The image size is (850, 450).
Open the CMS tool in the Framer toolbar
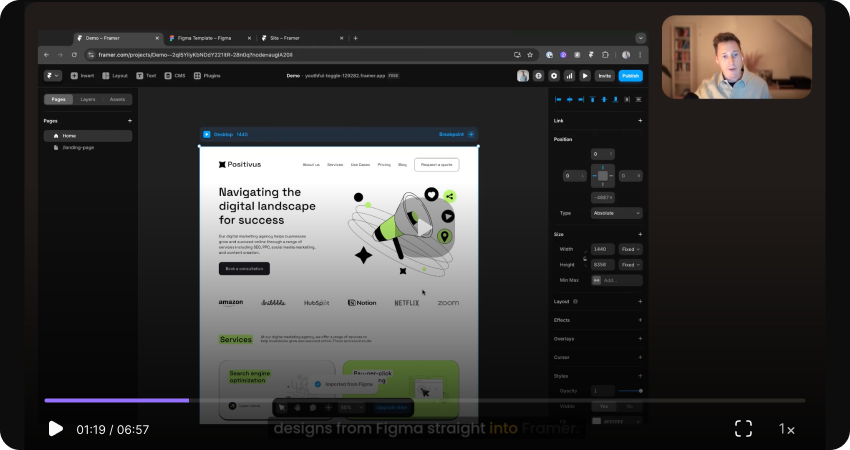pos(175,76)
